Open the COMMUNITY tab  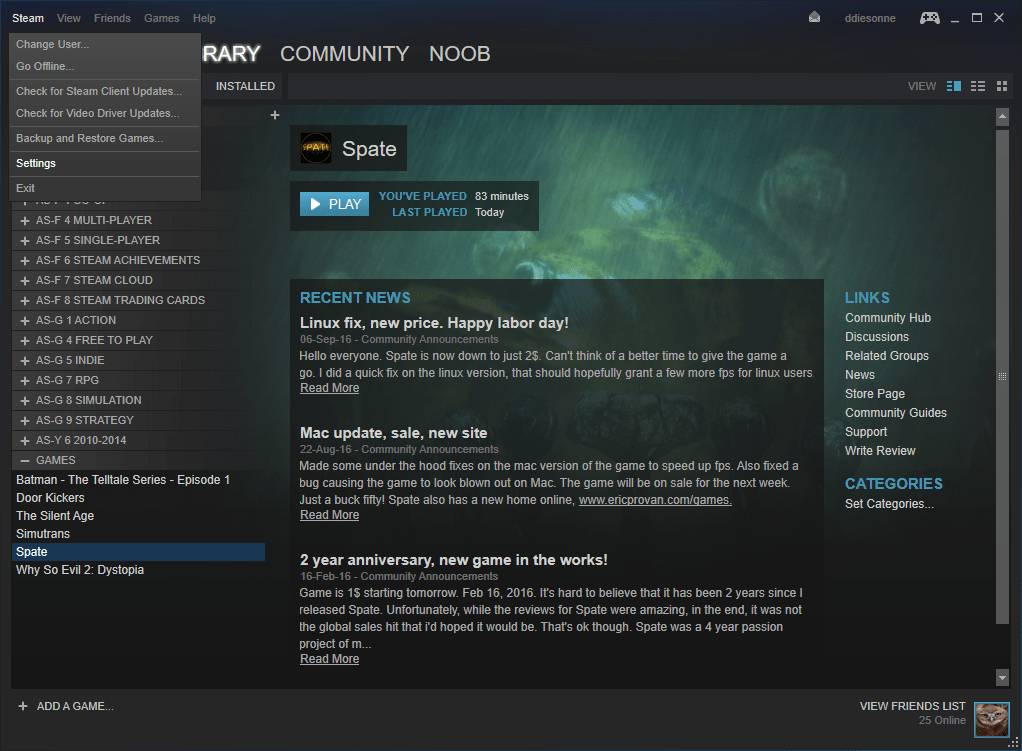[x=344, y=54]
